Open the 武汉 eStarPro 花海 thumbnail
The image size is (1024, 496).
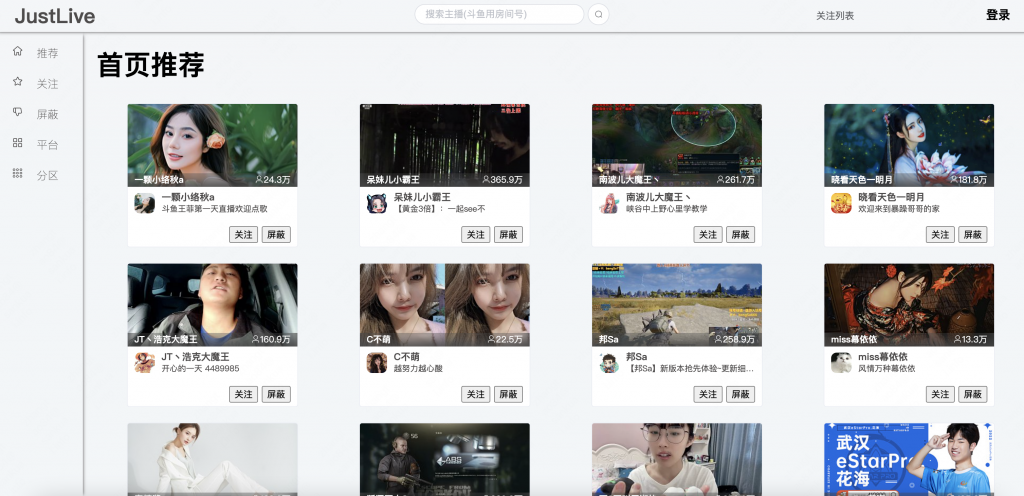[909, 459]
